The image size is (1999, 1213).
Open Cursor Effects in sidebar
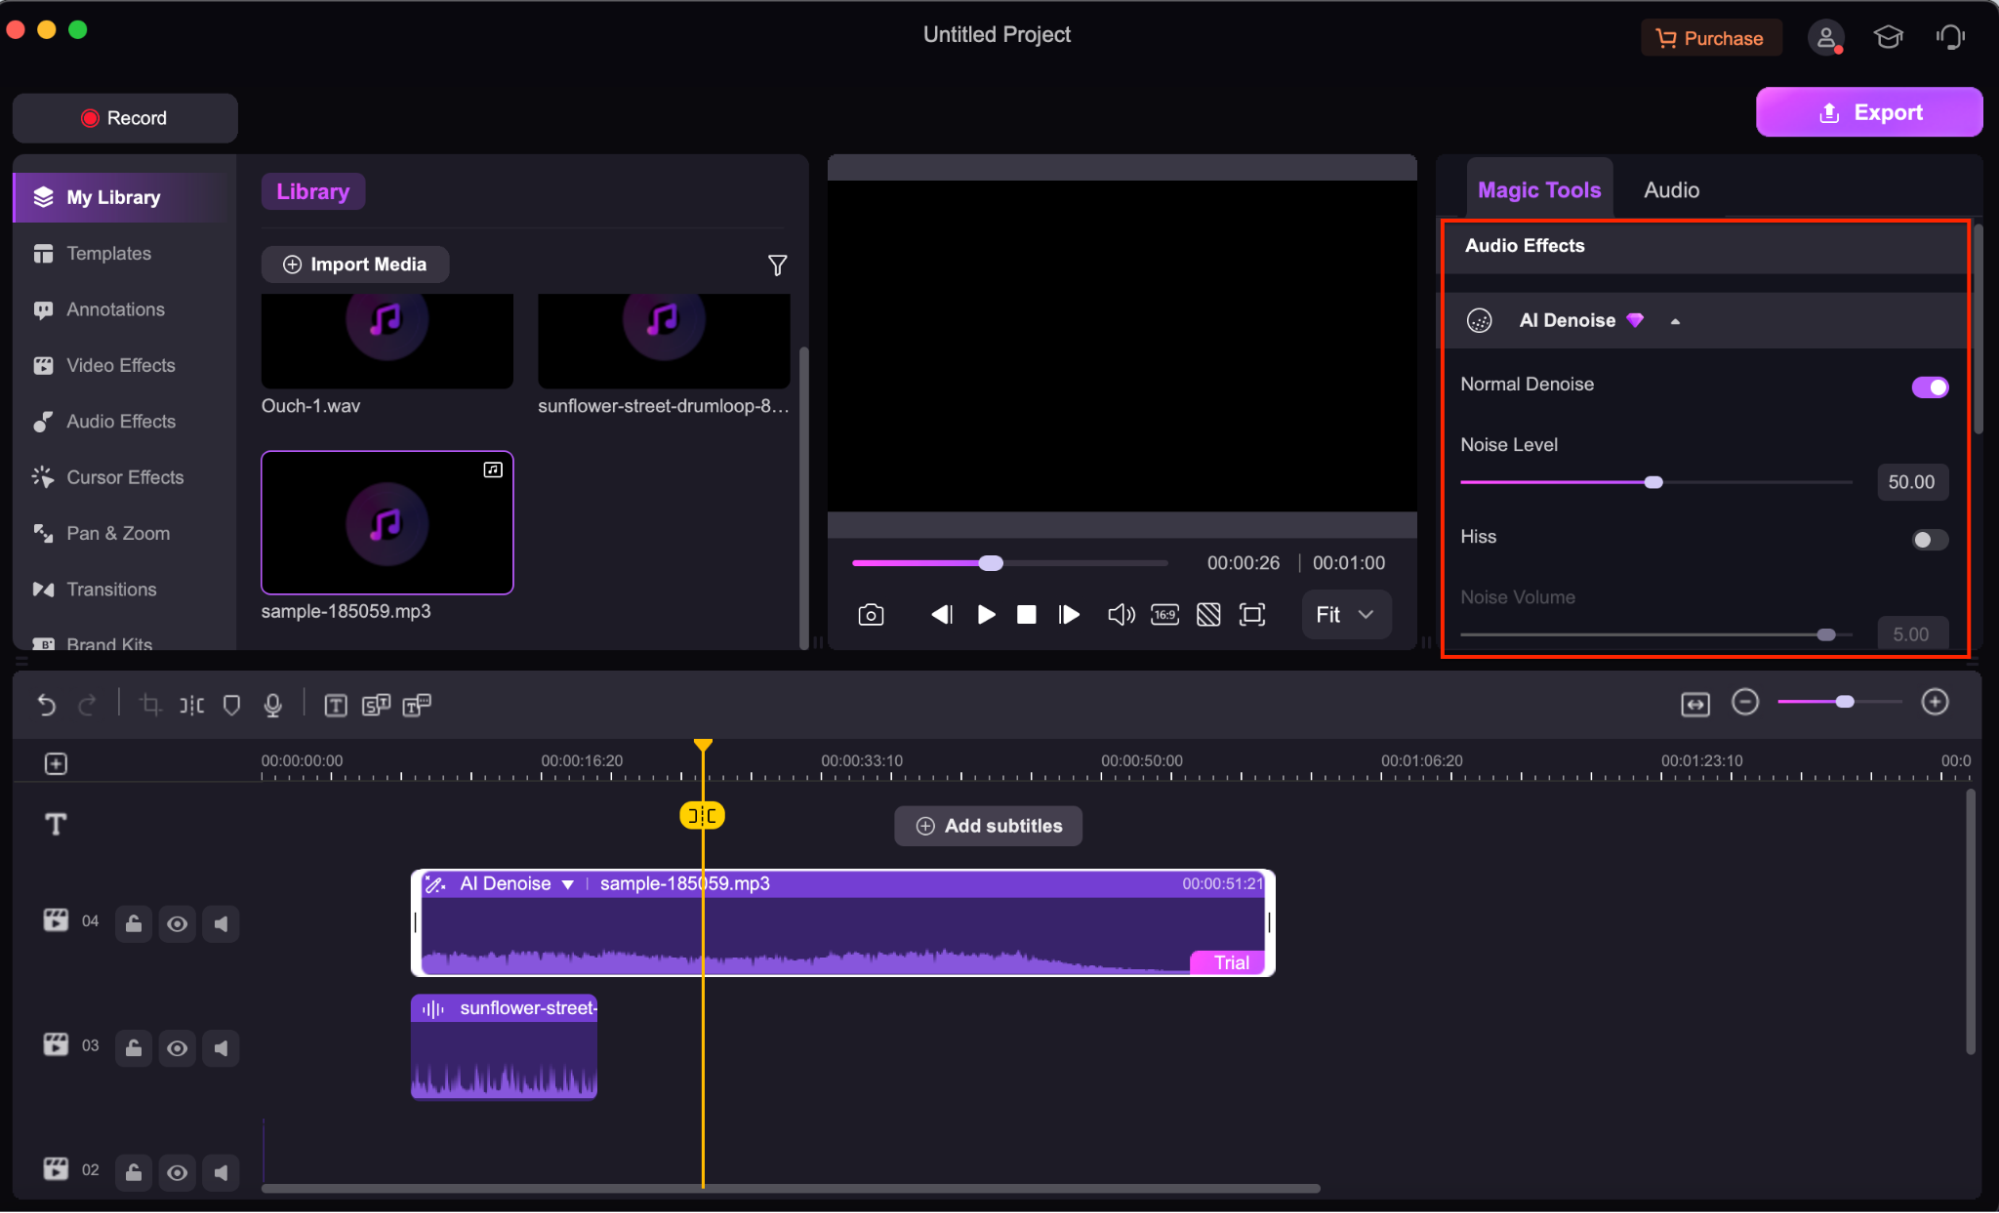pos(125,477)
